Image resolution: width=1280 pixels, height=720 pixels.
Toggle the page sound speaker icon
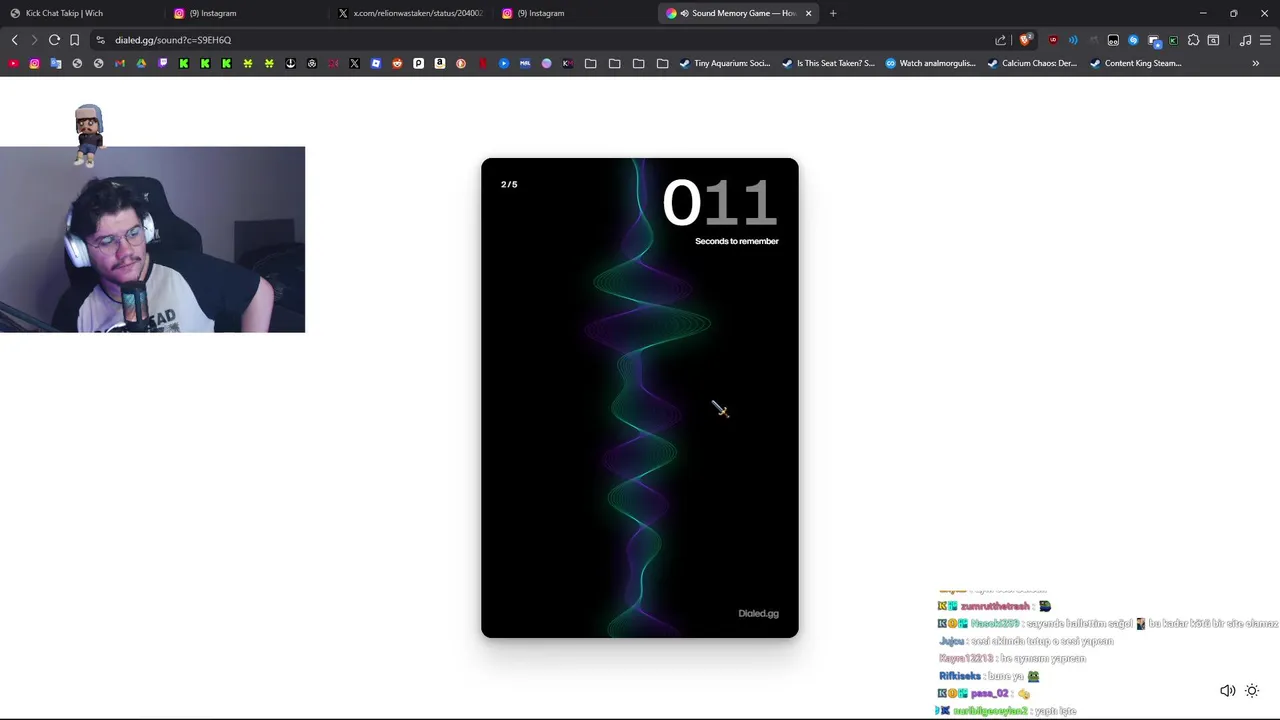tap(1227, 691)
